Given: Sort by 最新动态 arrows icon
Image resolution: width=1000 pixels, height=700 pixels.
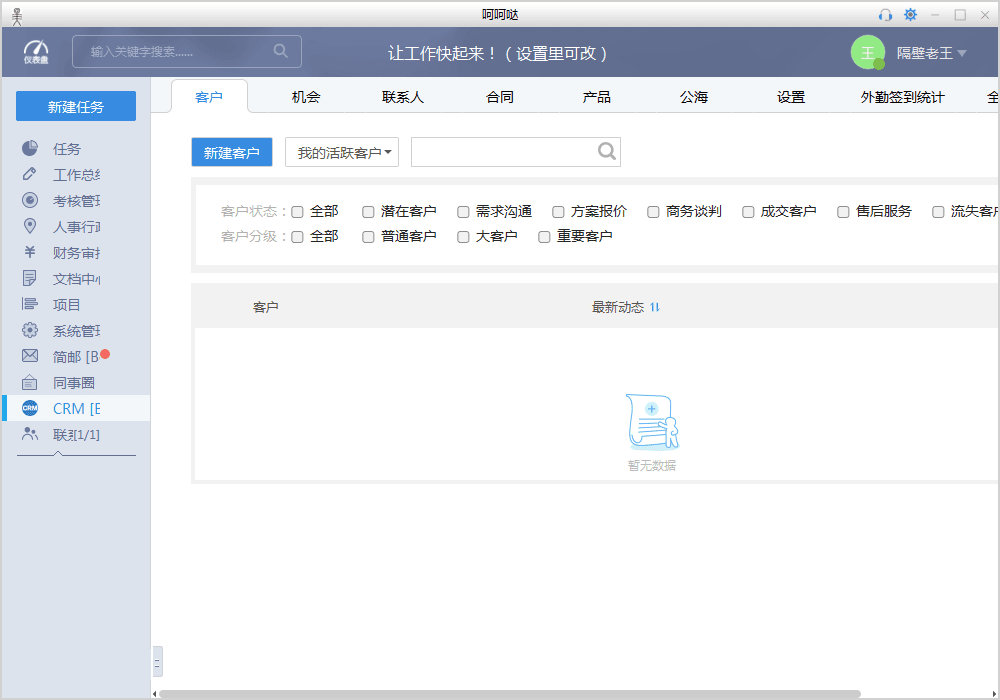Looking at the screenshot, I should [x=655, y=307].
